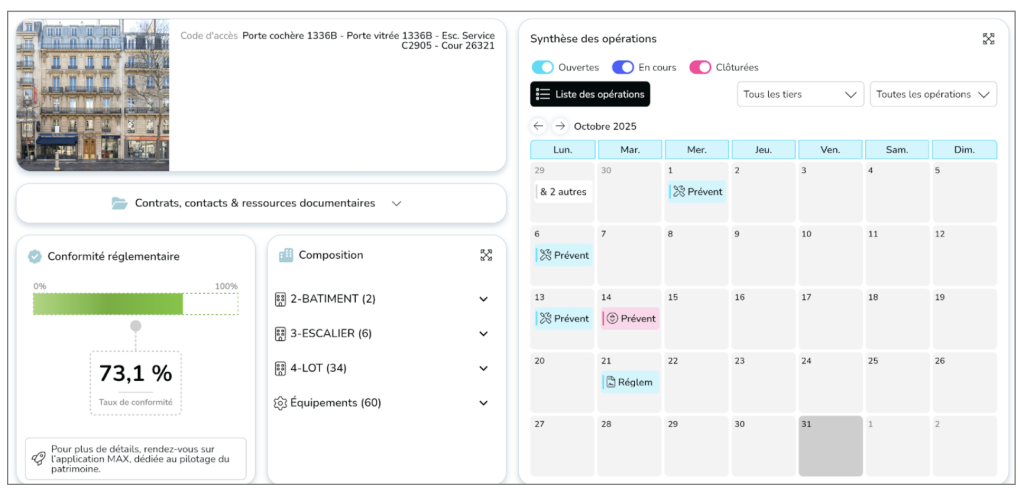Screen dimensions: 1024x492
Task: Open the '& 2 autres' events link
Action: pos(563,192)
